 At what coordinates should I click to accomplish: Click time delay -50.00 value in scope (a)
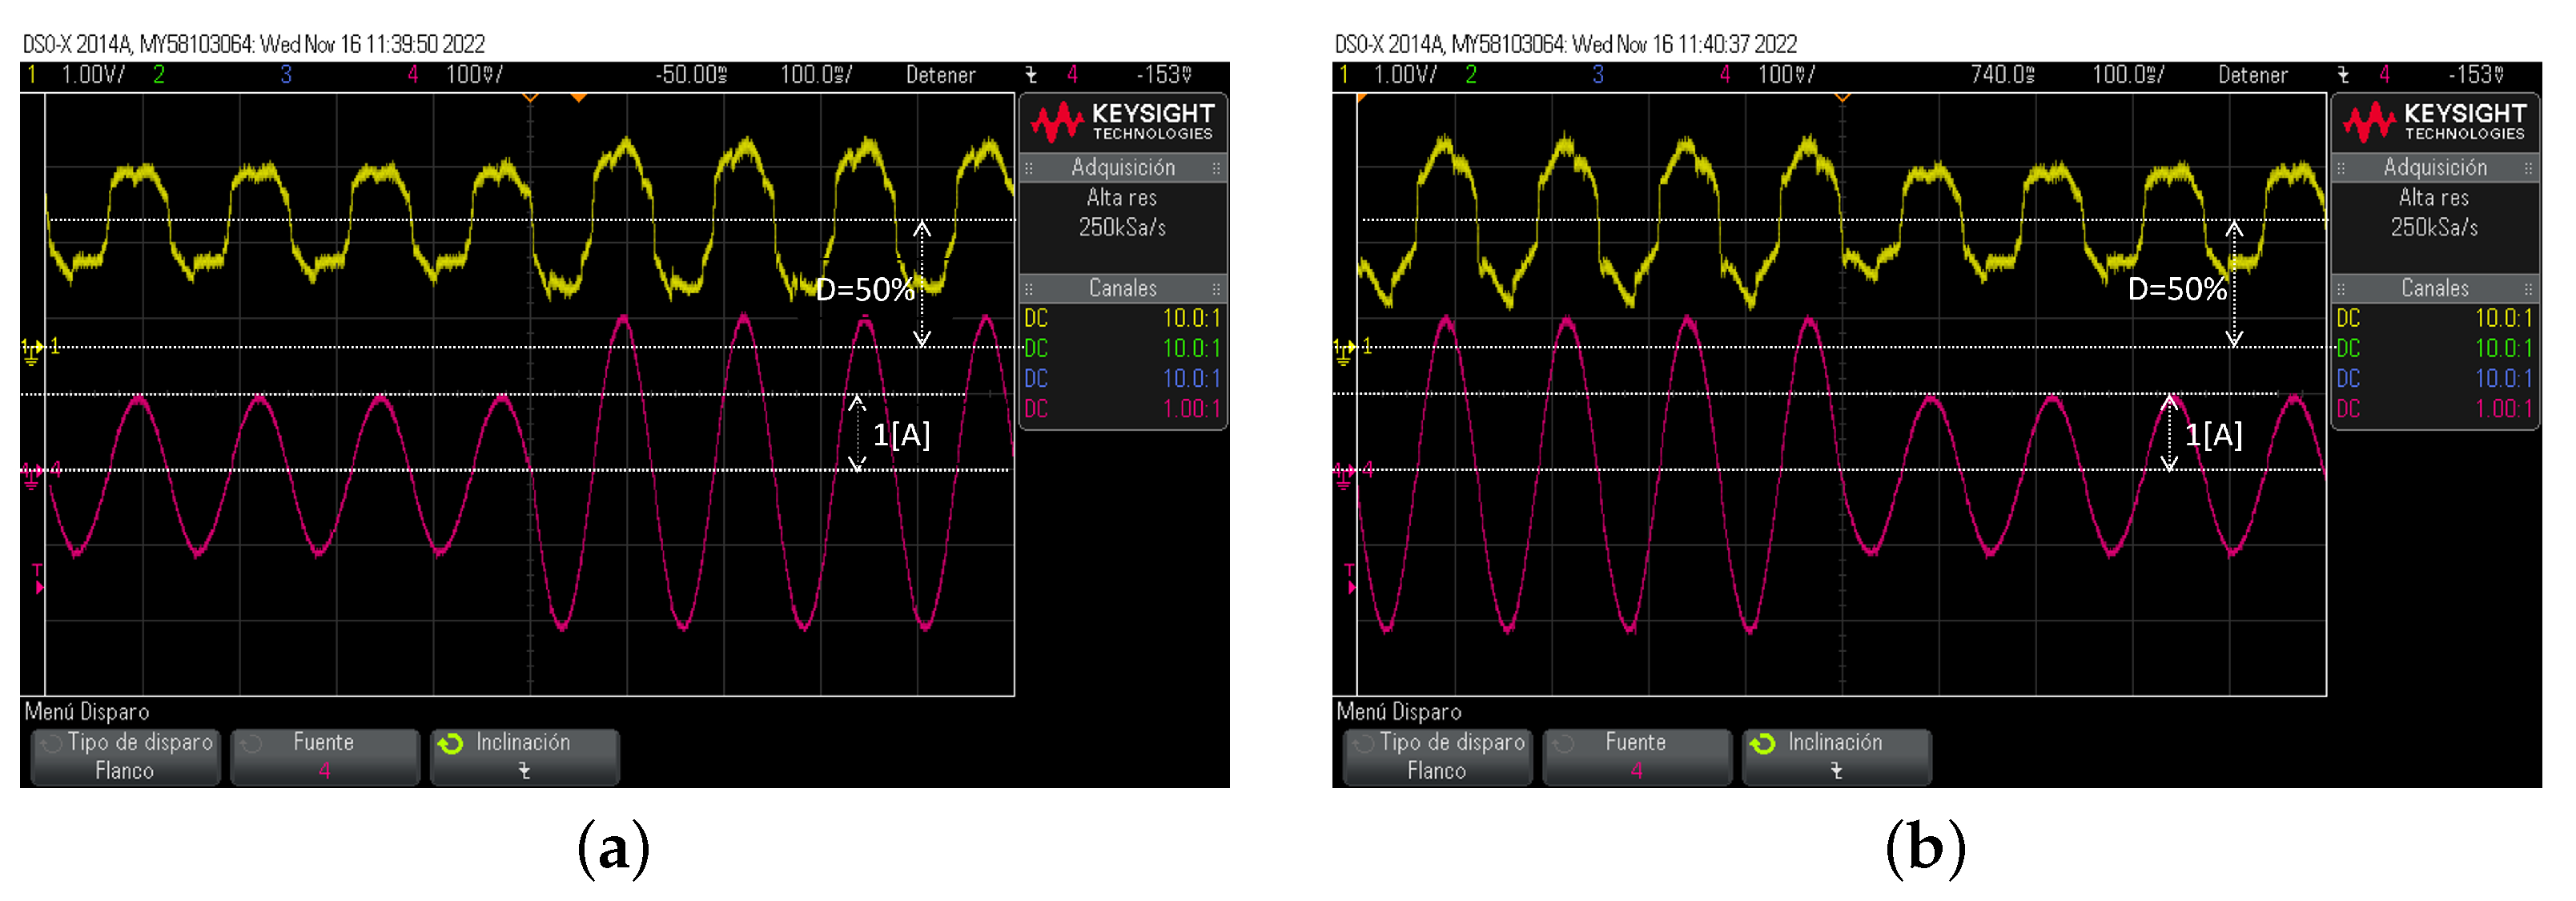691,75
